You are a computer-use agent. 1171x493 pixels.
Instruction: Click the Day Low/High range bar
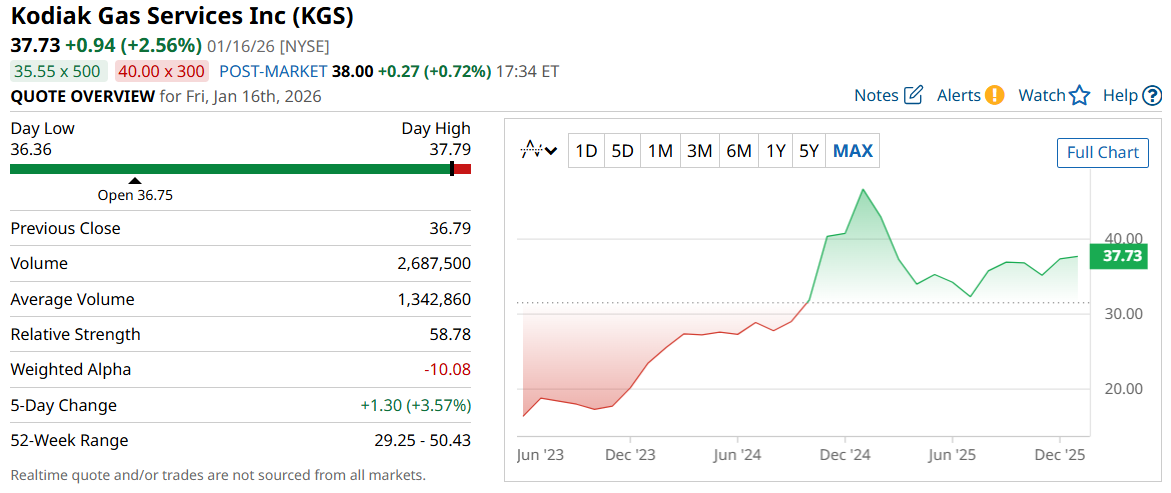coord(240,169)
